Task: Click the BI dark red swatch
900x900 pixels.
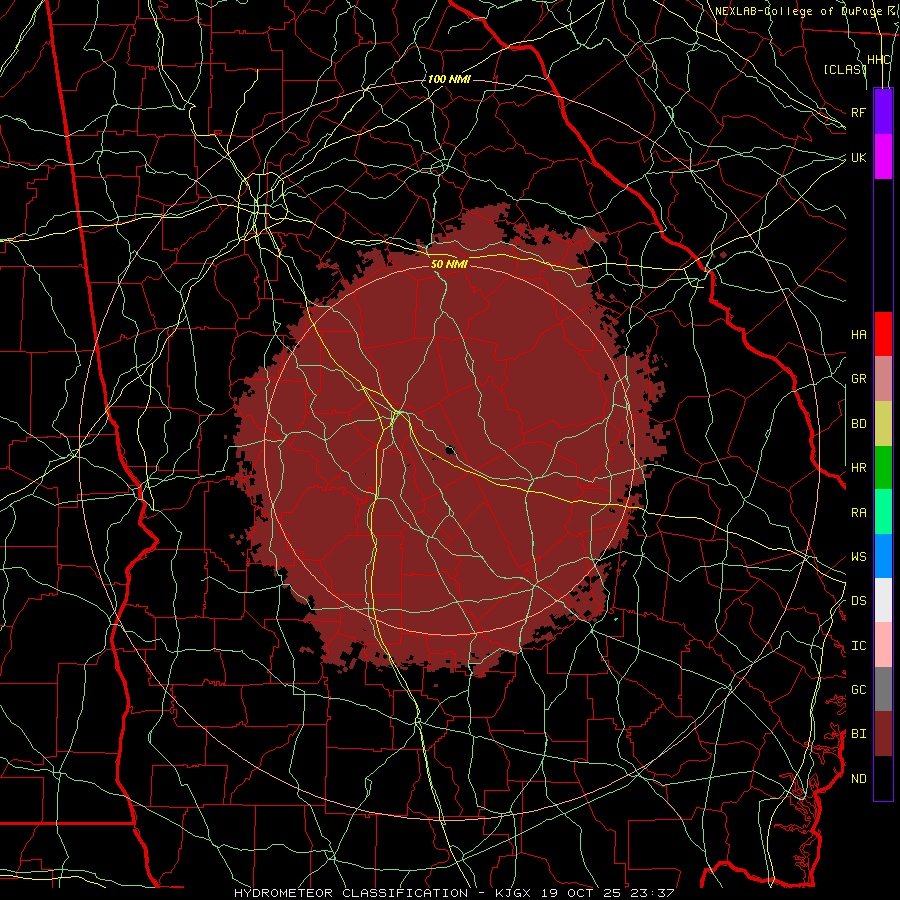Action: click(x=883, y=734)
